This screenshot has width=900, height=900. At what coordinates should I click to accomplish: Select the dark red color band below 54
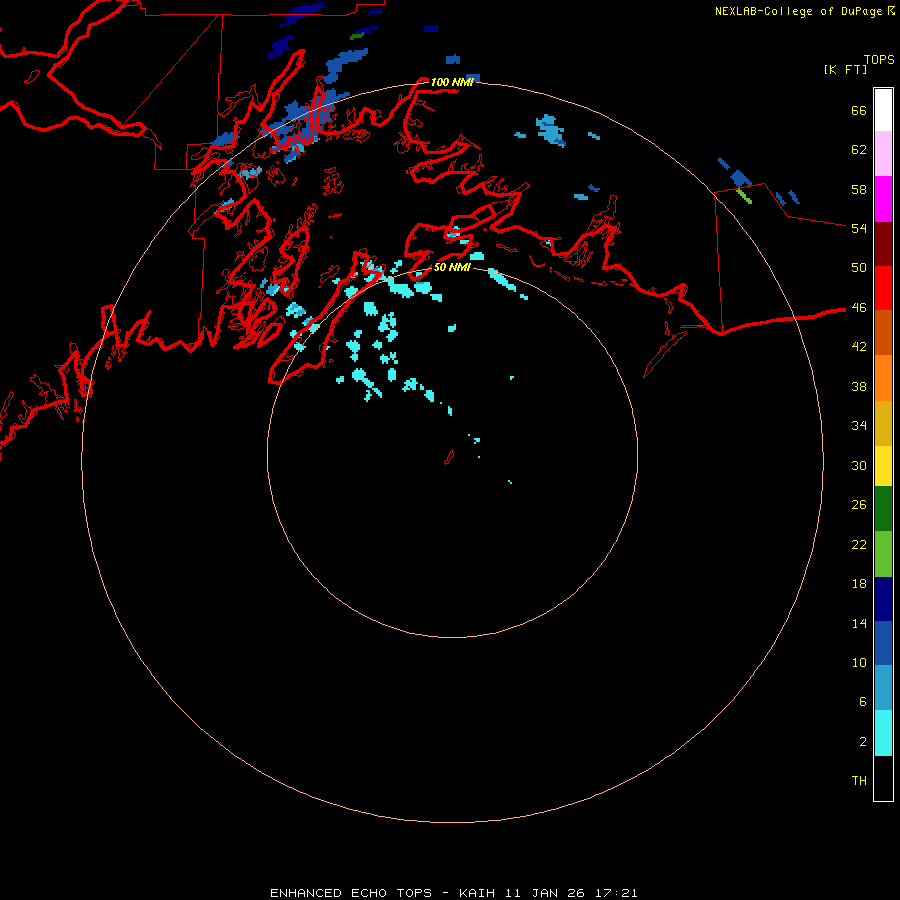(x=883, y=243)
